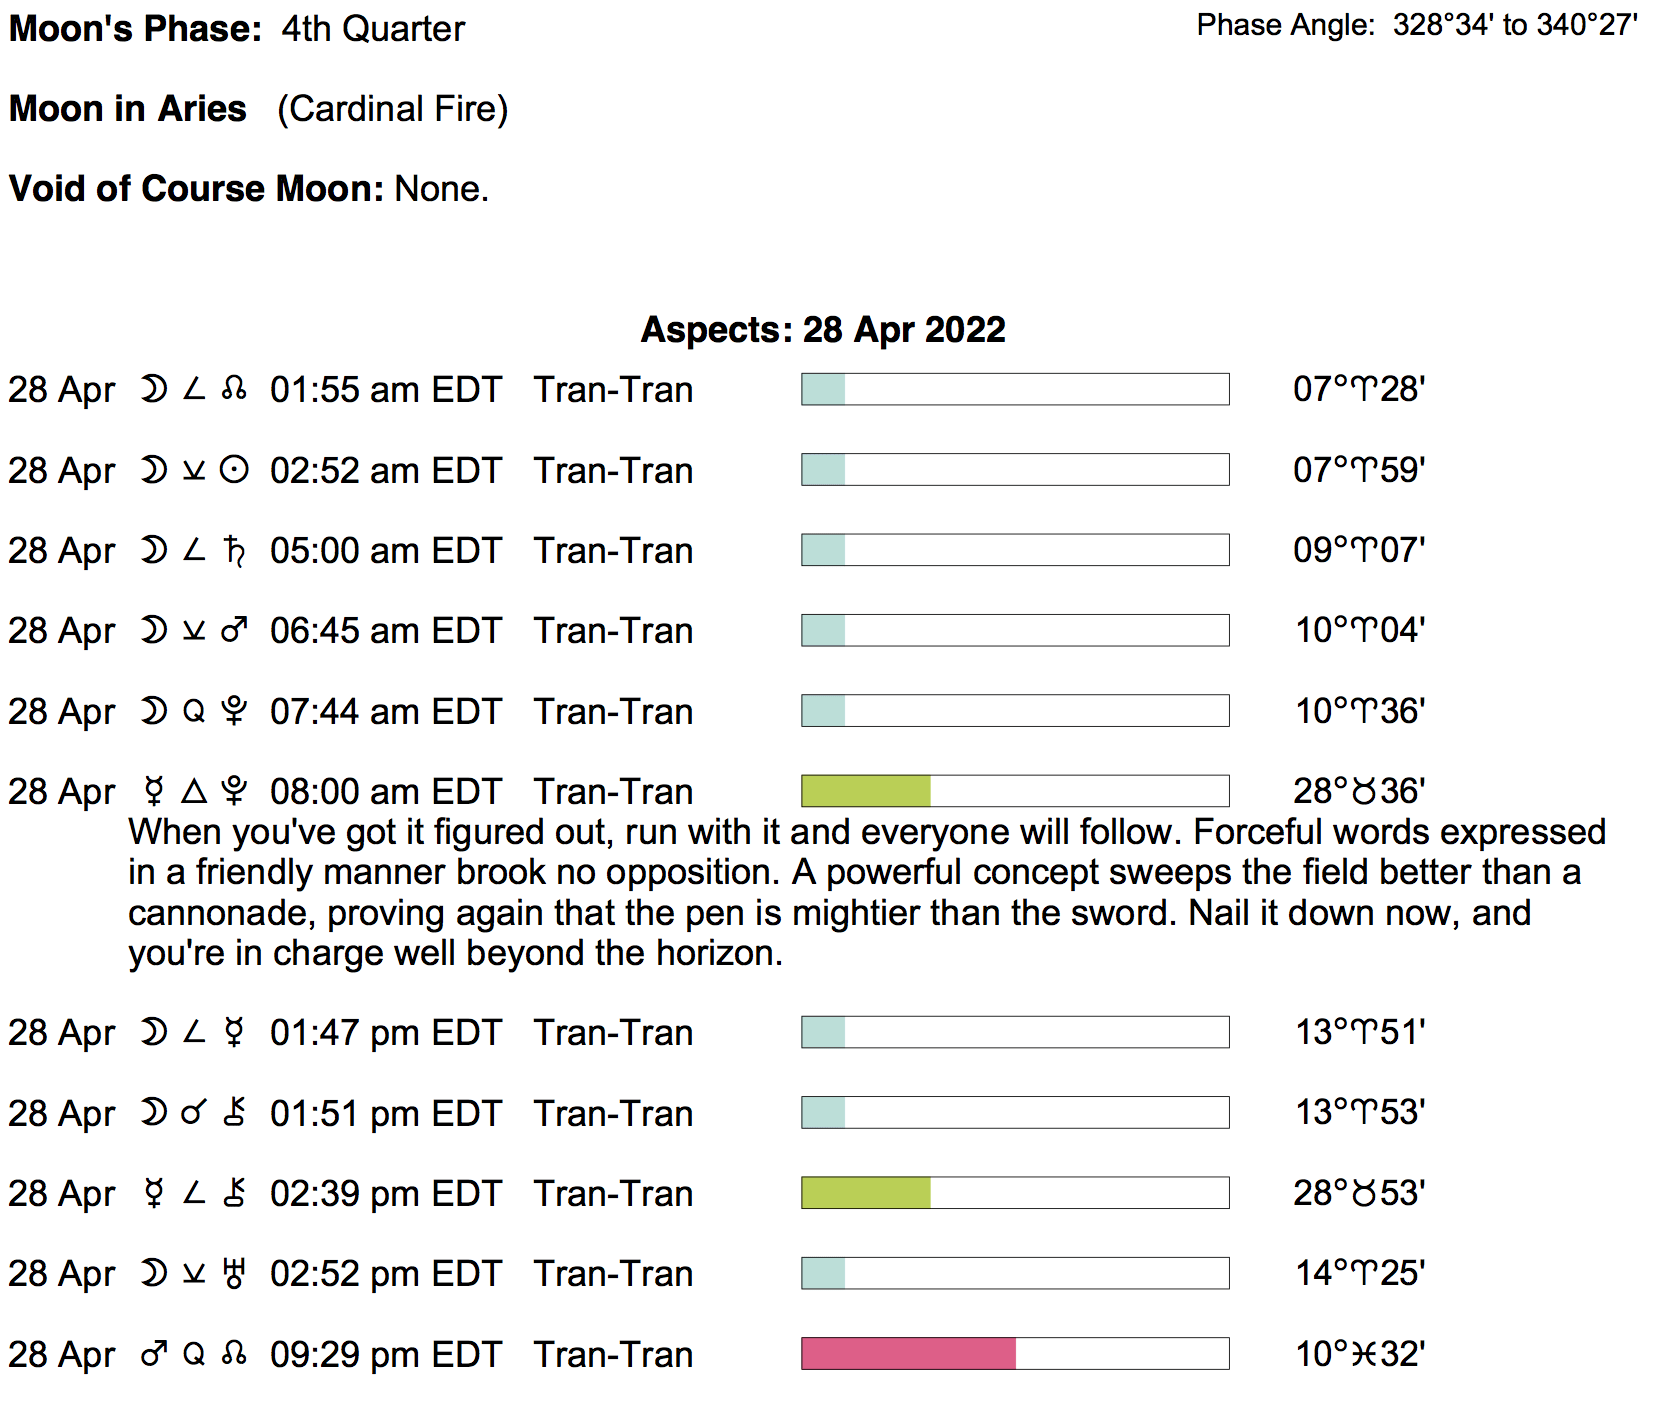Select the Sun glyph in the 02:52 am row
The image size is (1654, 1412).
[234, 470]
